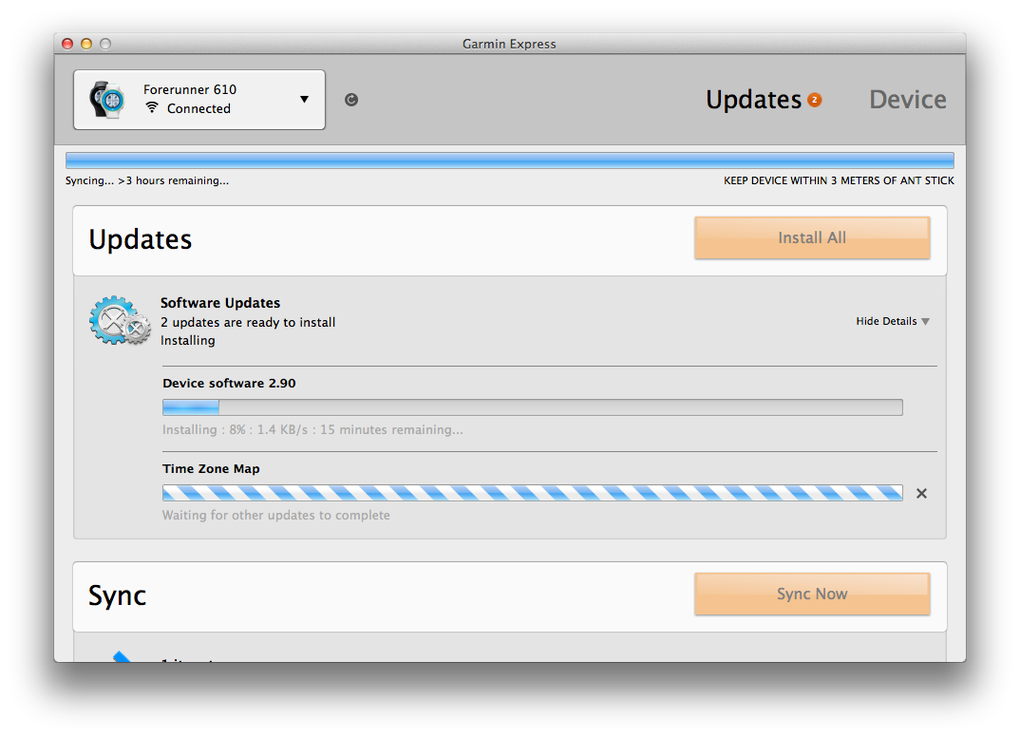Click the Software Updates gear icon
The image size is (1020, 737).
point(120,320)
